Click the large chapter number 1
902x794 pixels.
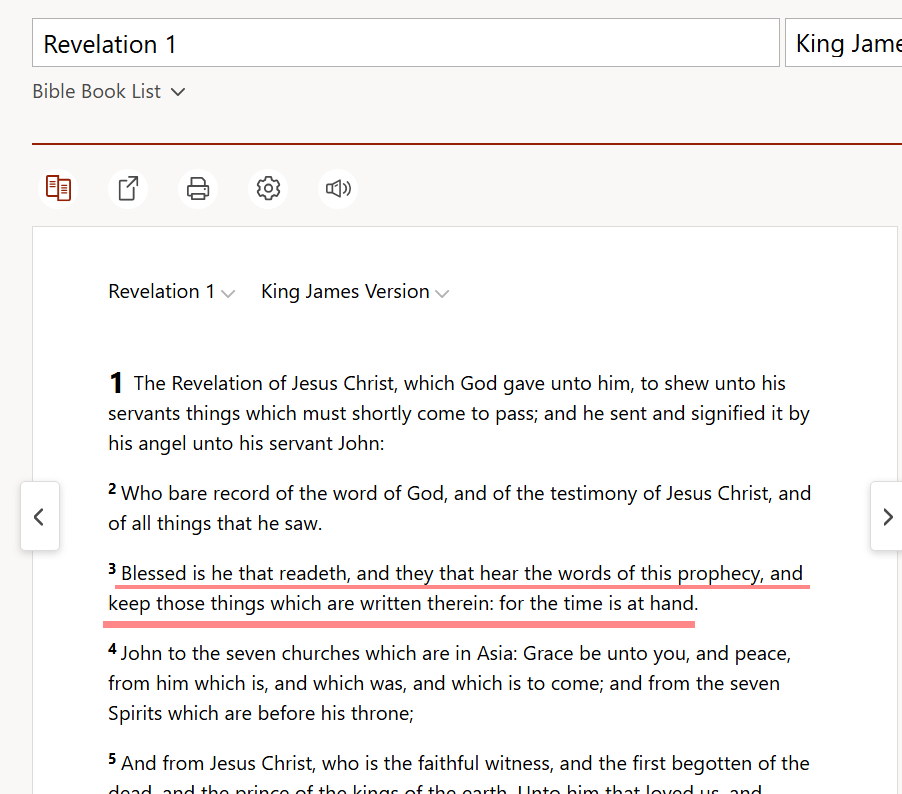click(116, 383)
